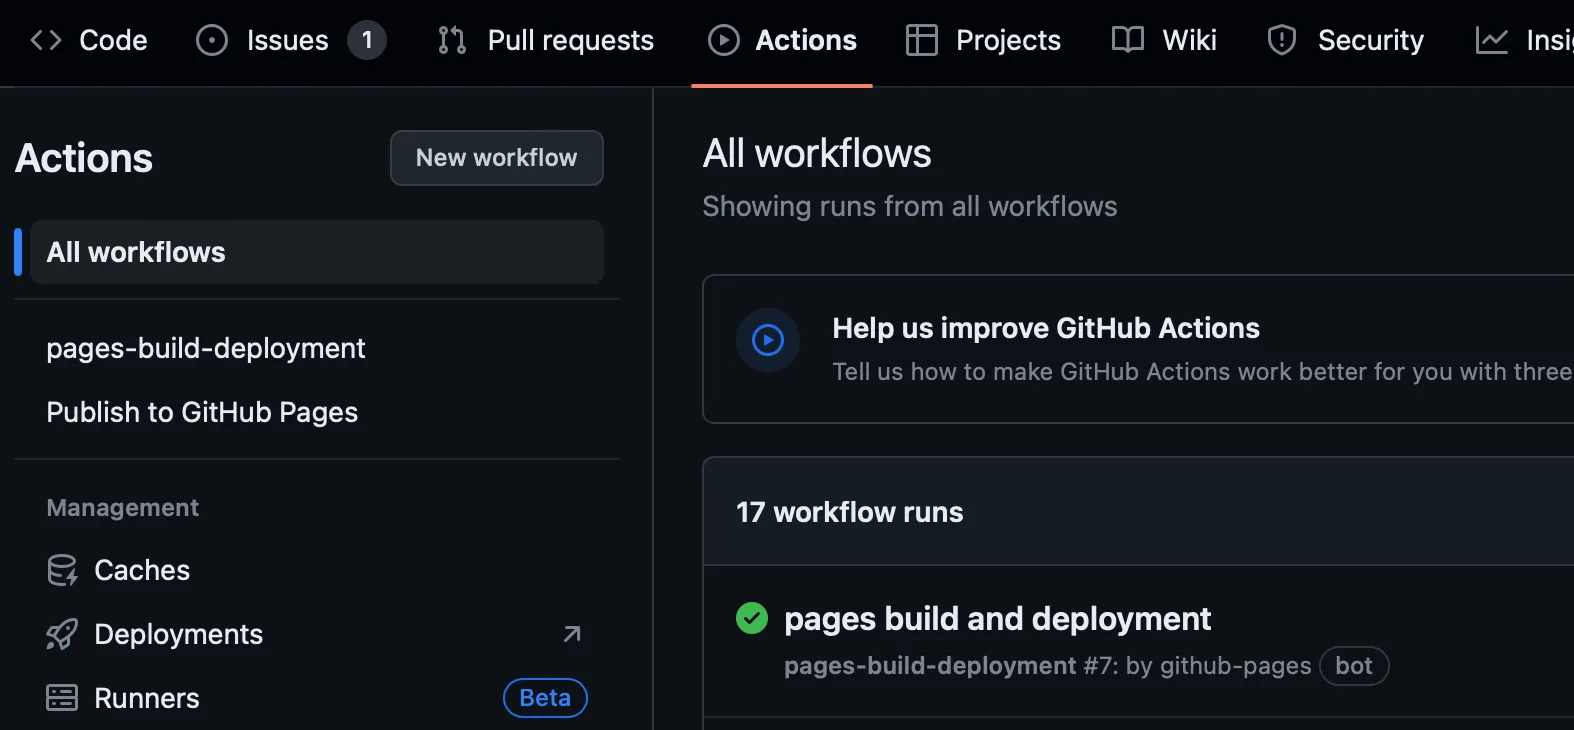Click the 17 workflow runs heading
Image resolution: width=1574 pixels, height=730 pixels.
pyautogui.click(x=850, y=512)
